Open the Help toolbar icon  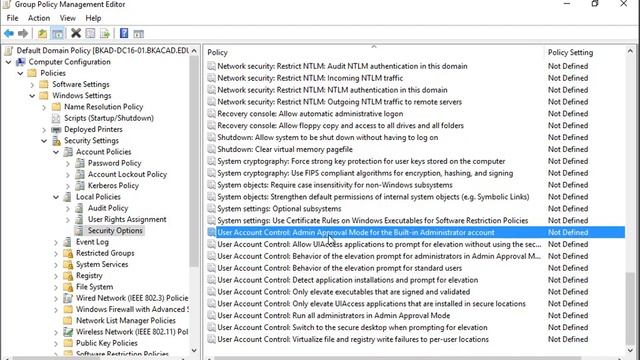[124, 33]
